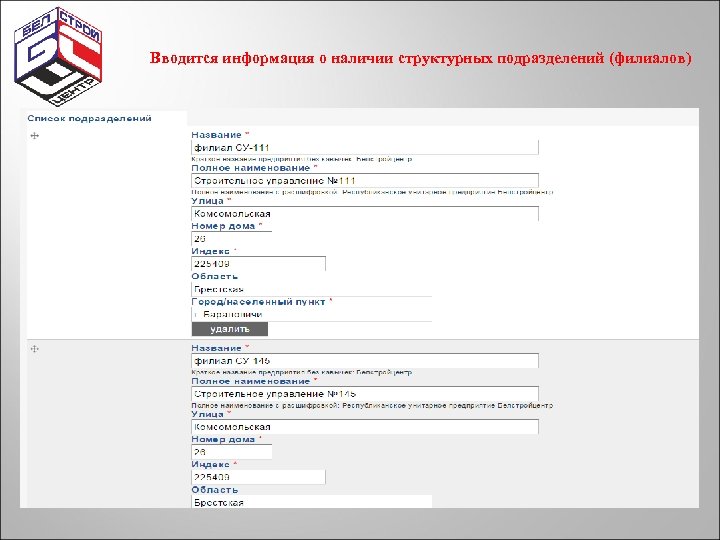Click the БелСтройЦентр logo

[58, 56]
